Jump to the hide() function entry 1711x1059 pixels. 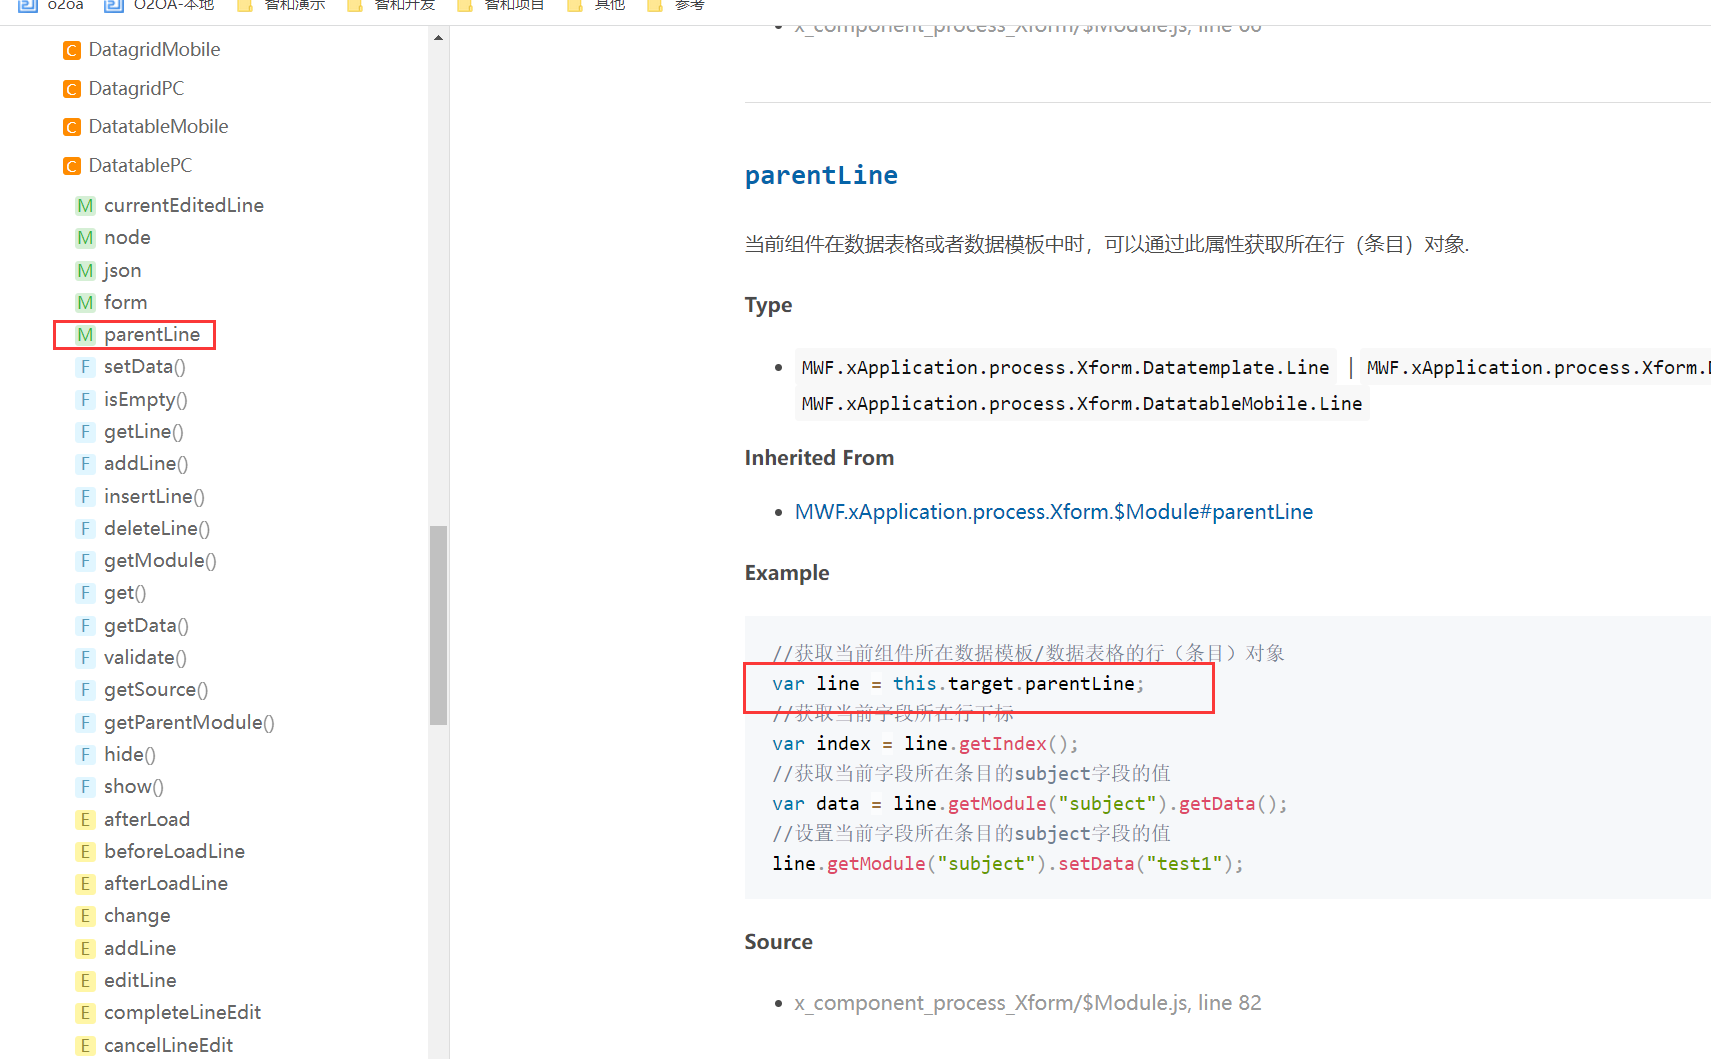130,755
